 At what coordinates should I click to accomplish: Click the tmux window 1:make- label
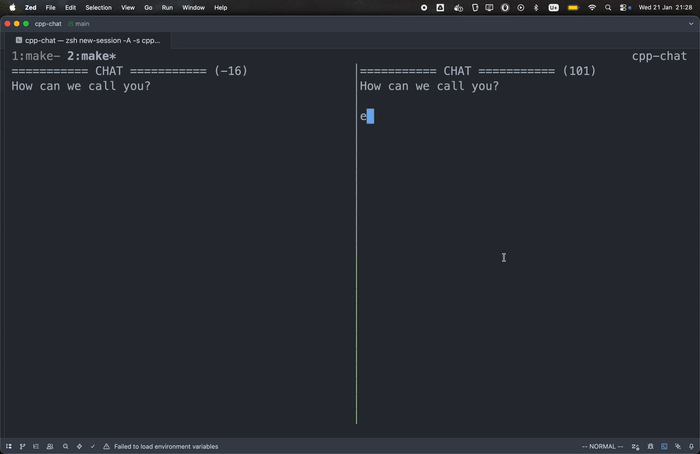[x=36, y=56]
